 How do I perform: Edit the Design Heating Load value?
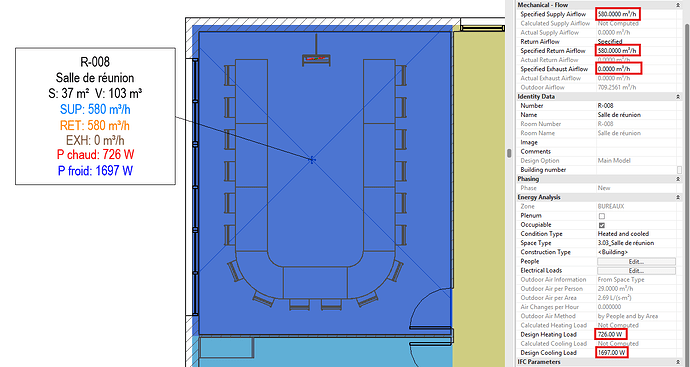pos(611,334)
